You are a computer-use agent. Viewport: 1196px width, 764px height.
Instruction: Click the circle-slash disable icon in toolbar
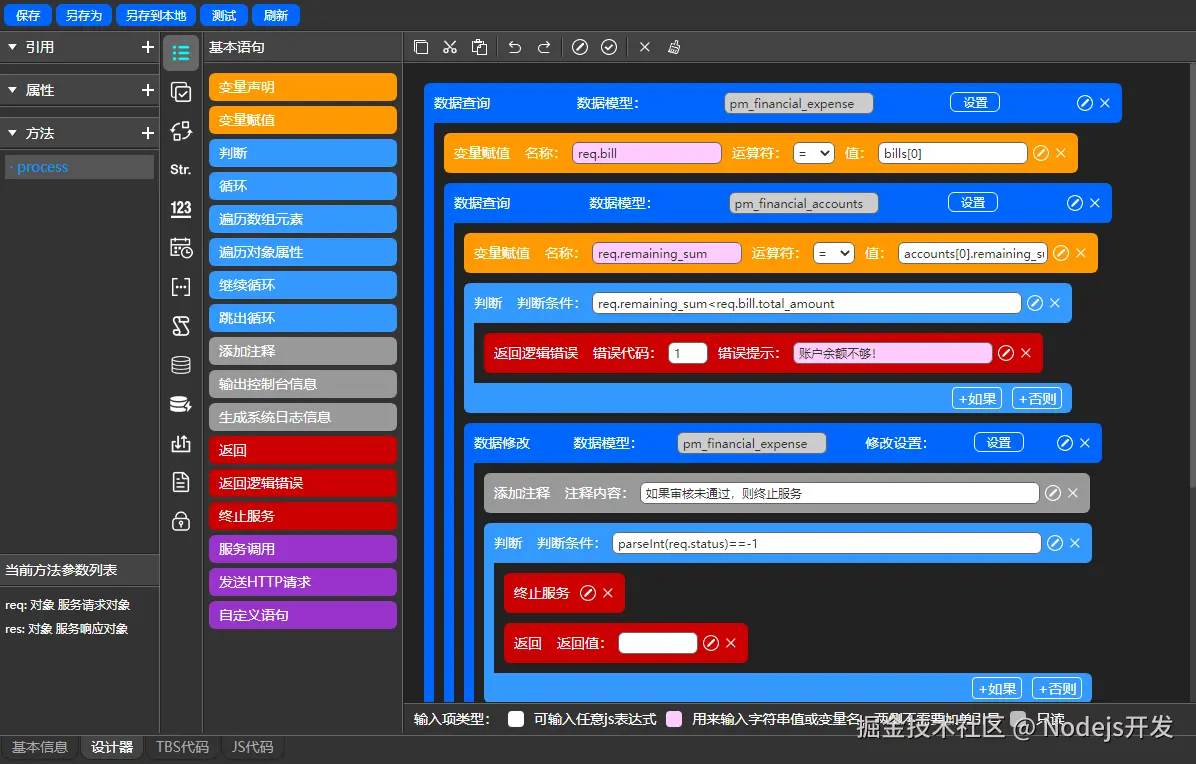tap(580, 47)
